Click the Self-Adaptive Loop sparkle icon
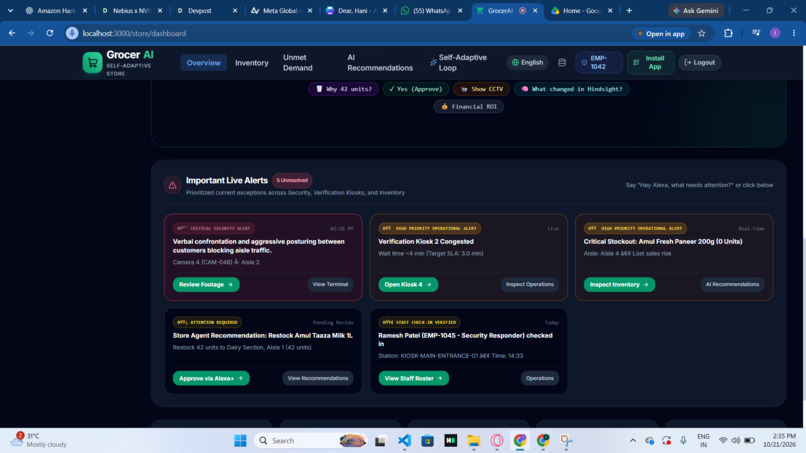Image resolution: width=806 pixels, height=453 pixels. point(433,63)
